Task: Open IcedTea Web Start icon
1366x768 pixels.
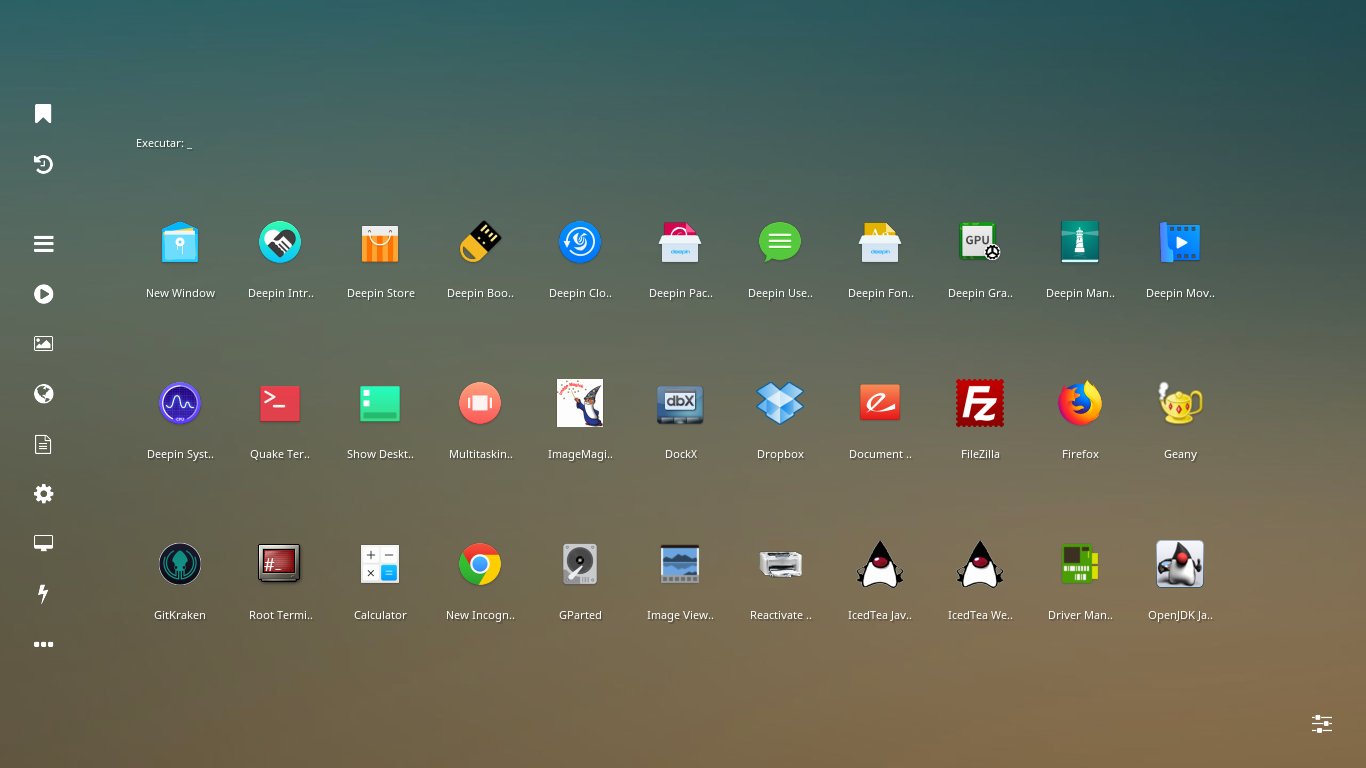Action: click(980, 564)
